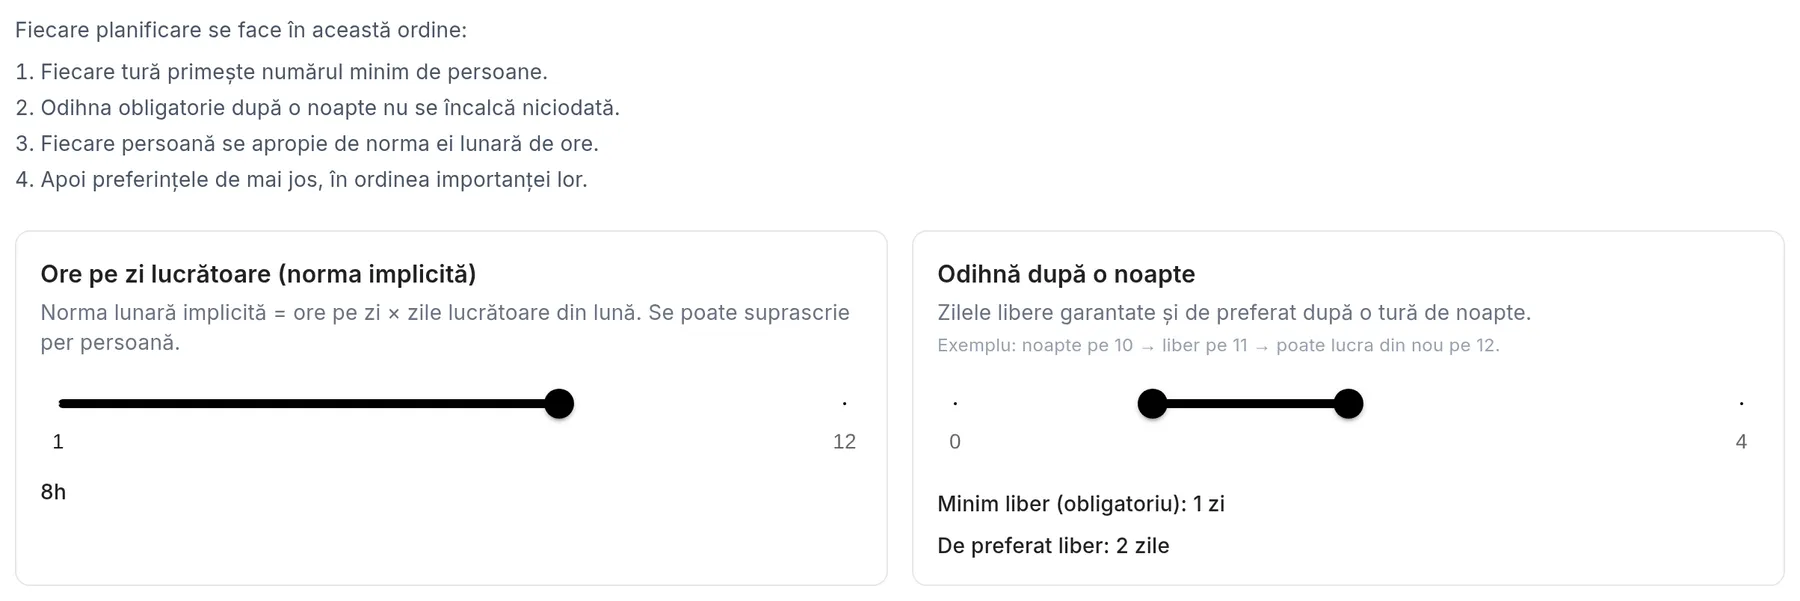Click the hours-per-day slider handle at 8h
The height and width of the screenshot is (601, 1800).
pos(559,404)
